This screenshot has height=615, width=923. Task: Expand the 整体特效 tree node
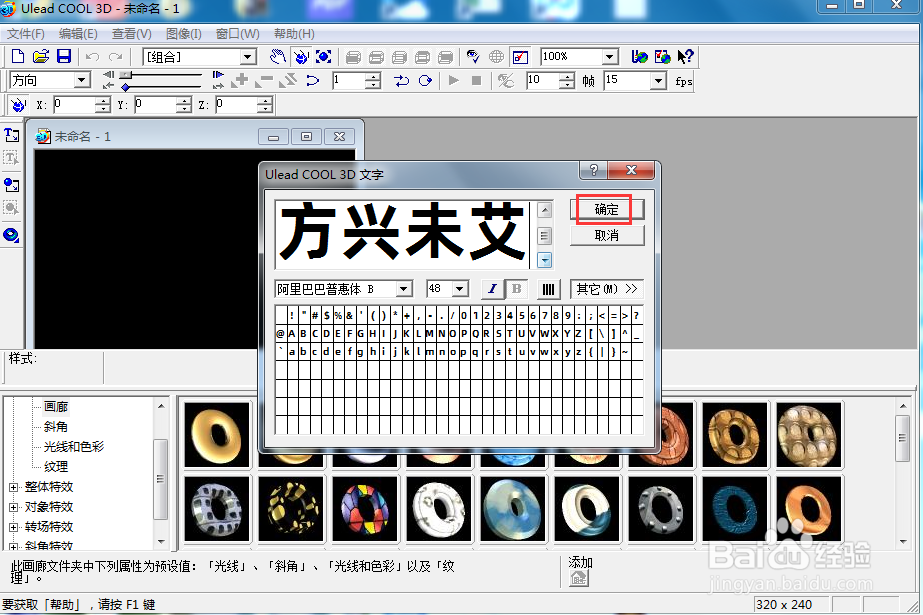pyautogui.click(x=14, y=487)
